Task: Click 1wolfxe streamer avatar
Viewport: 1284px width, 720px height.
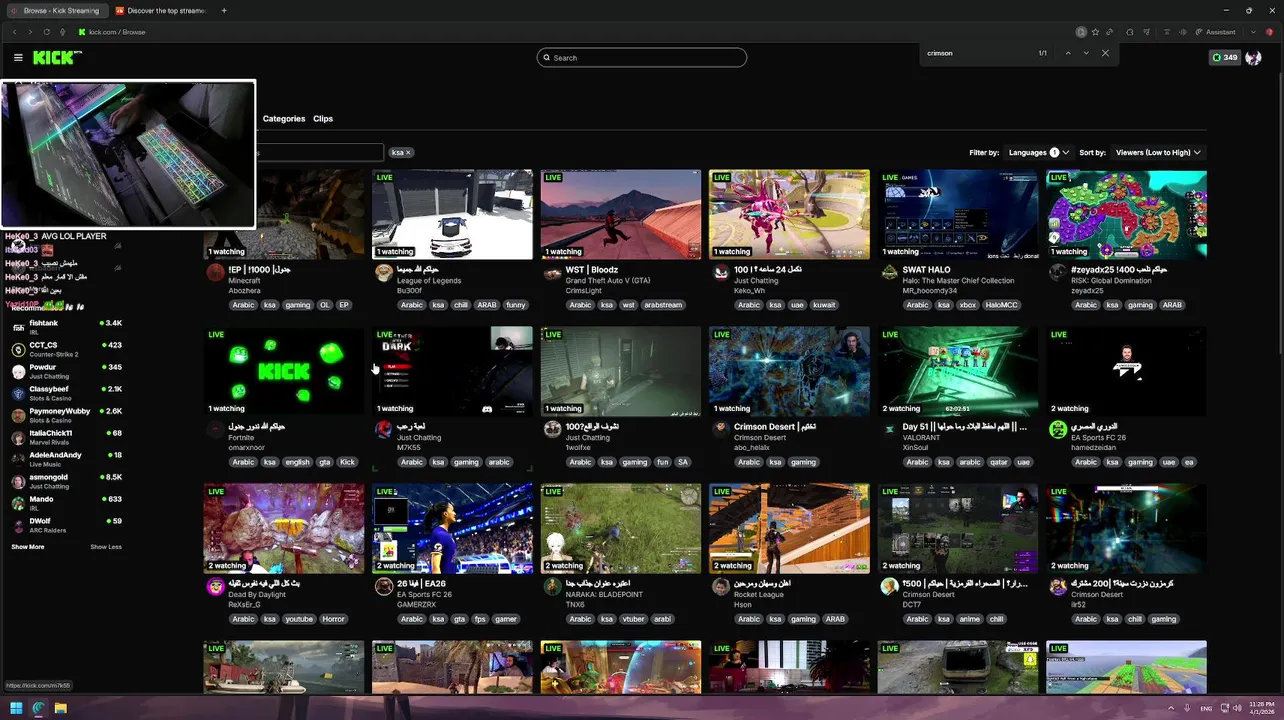Action: coord(552,430)
